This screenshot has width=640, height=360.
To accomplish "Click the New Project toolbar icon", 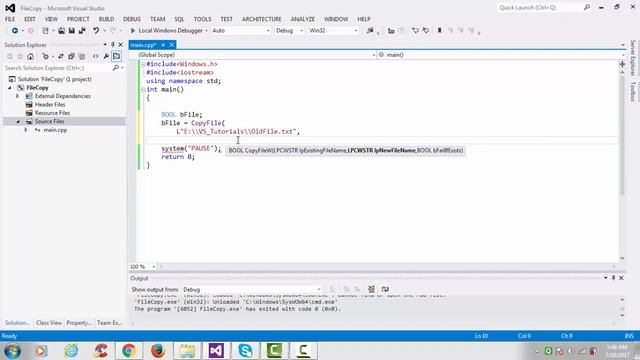I will (45, 31).
